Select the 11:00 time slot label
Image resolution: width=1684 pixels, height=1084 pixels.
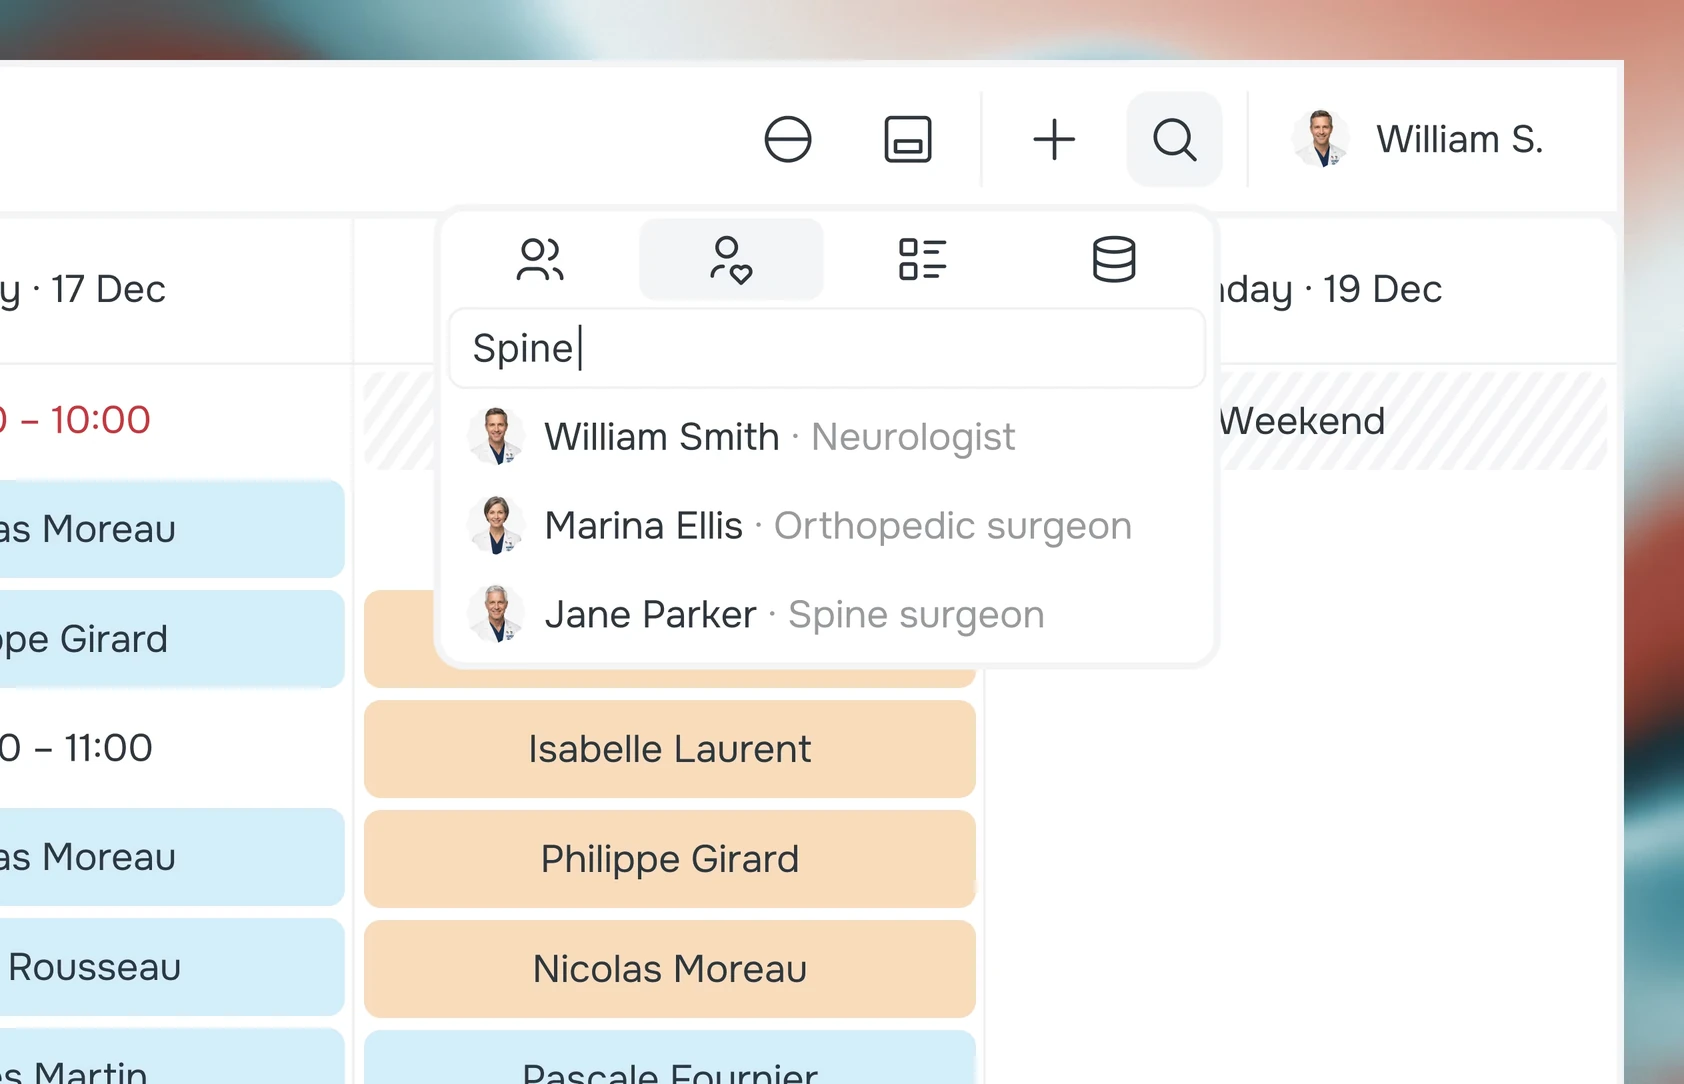[77, 748]
